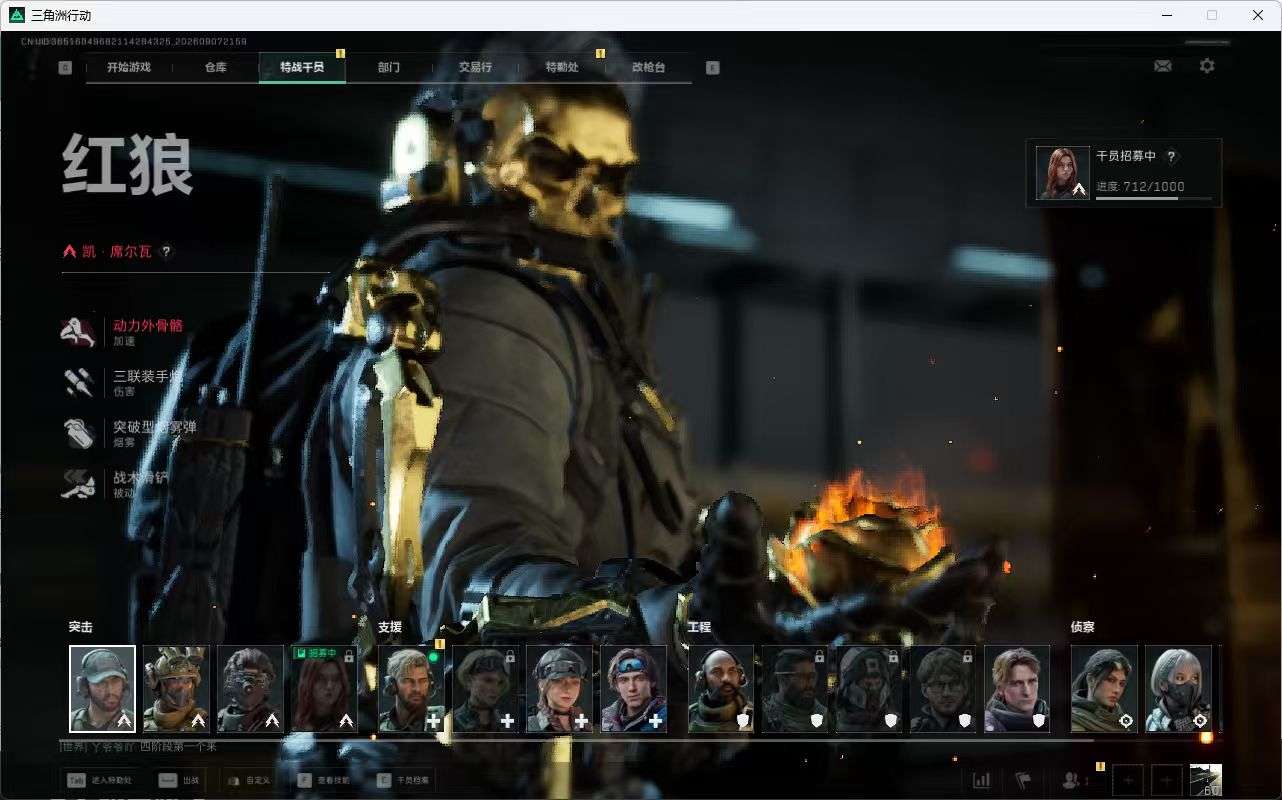Open the 改枪台 tab

pos(648,67)
